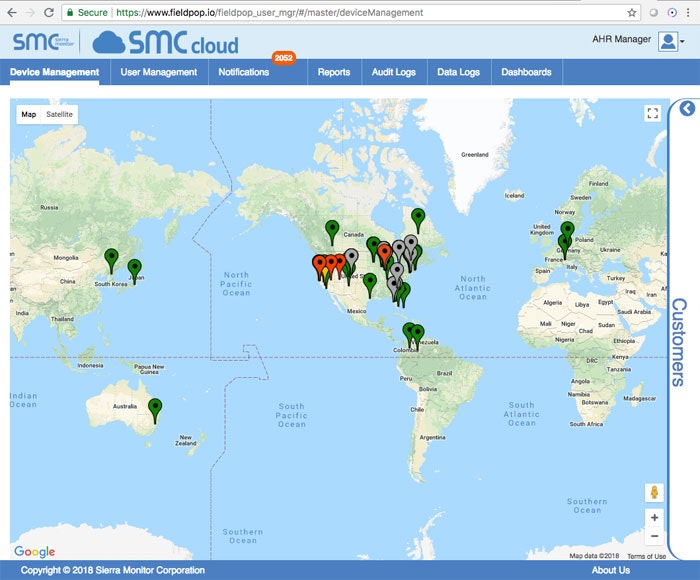Viewport: 700px width, 580px height.
Task: Click the SMC Sierra Monitor logo
Action: point(43,42)
